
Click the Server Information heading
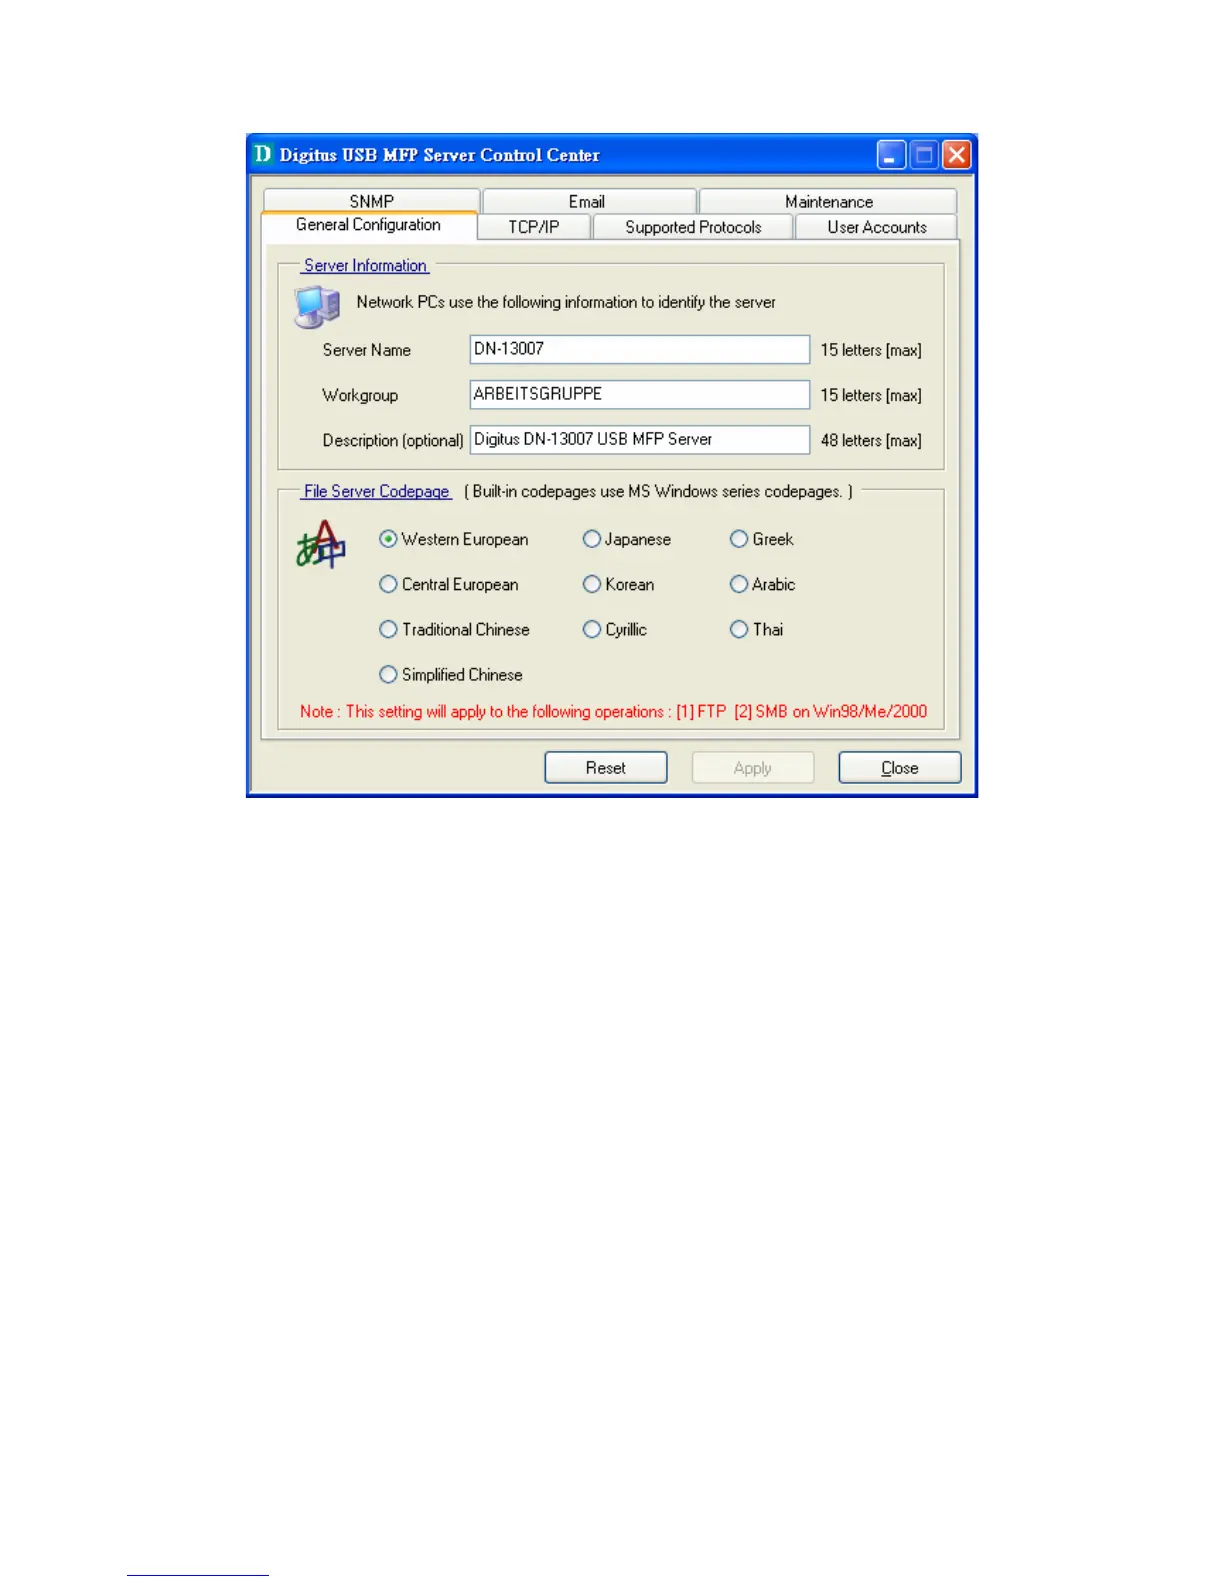coord(366,265)
